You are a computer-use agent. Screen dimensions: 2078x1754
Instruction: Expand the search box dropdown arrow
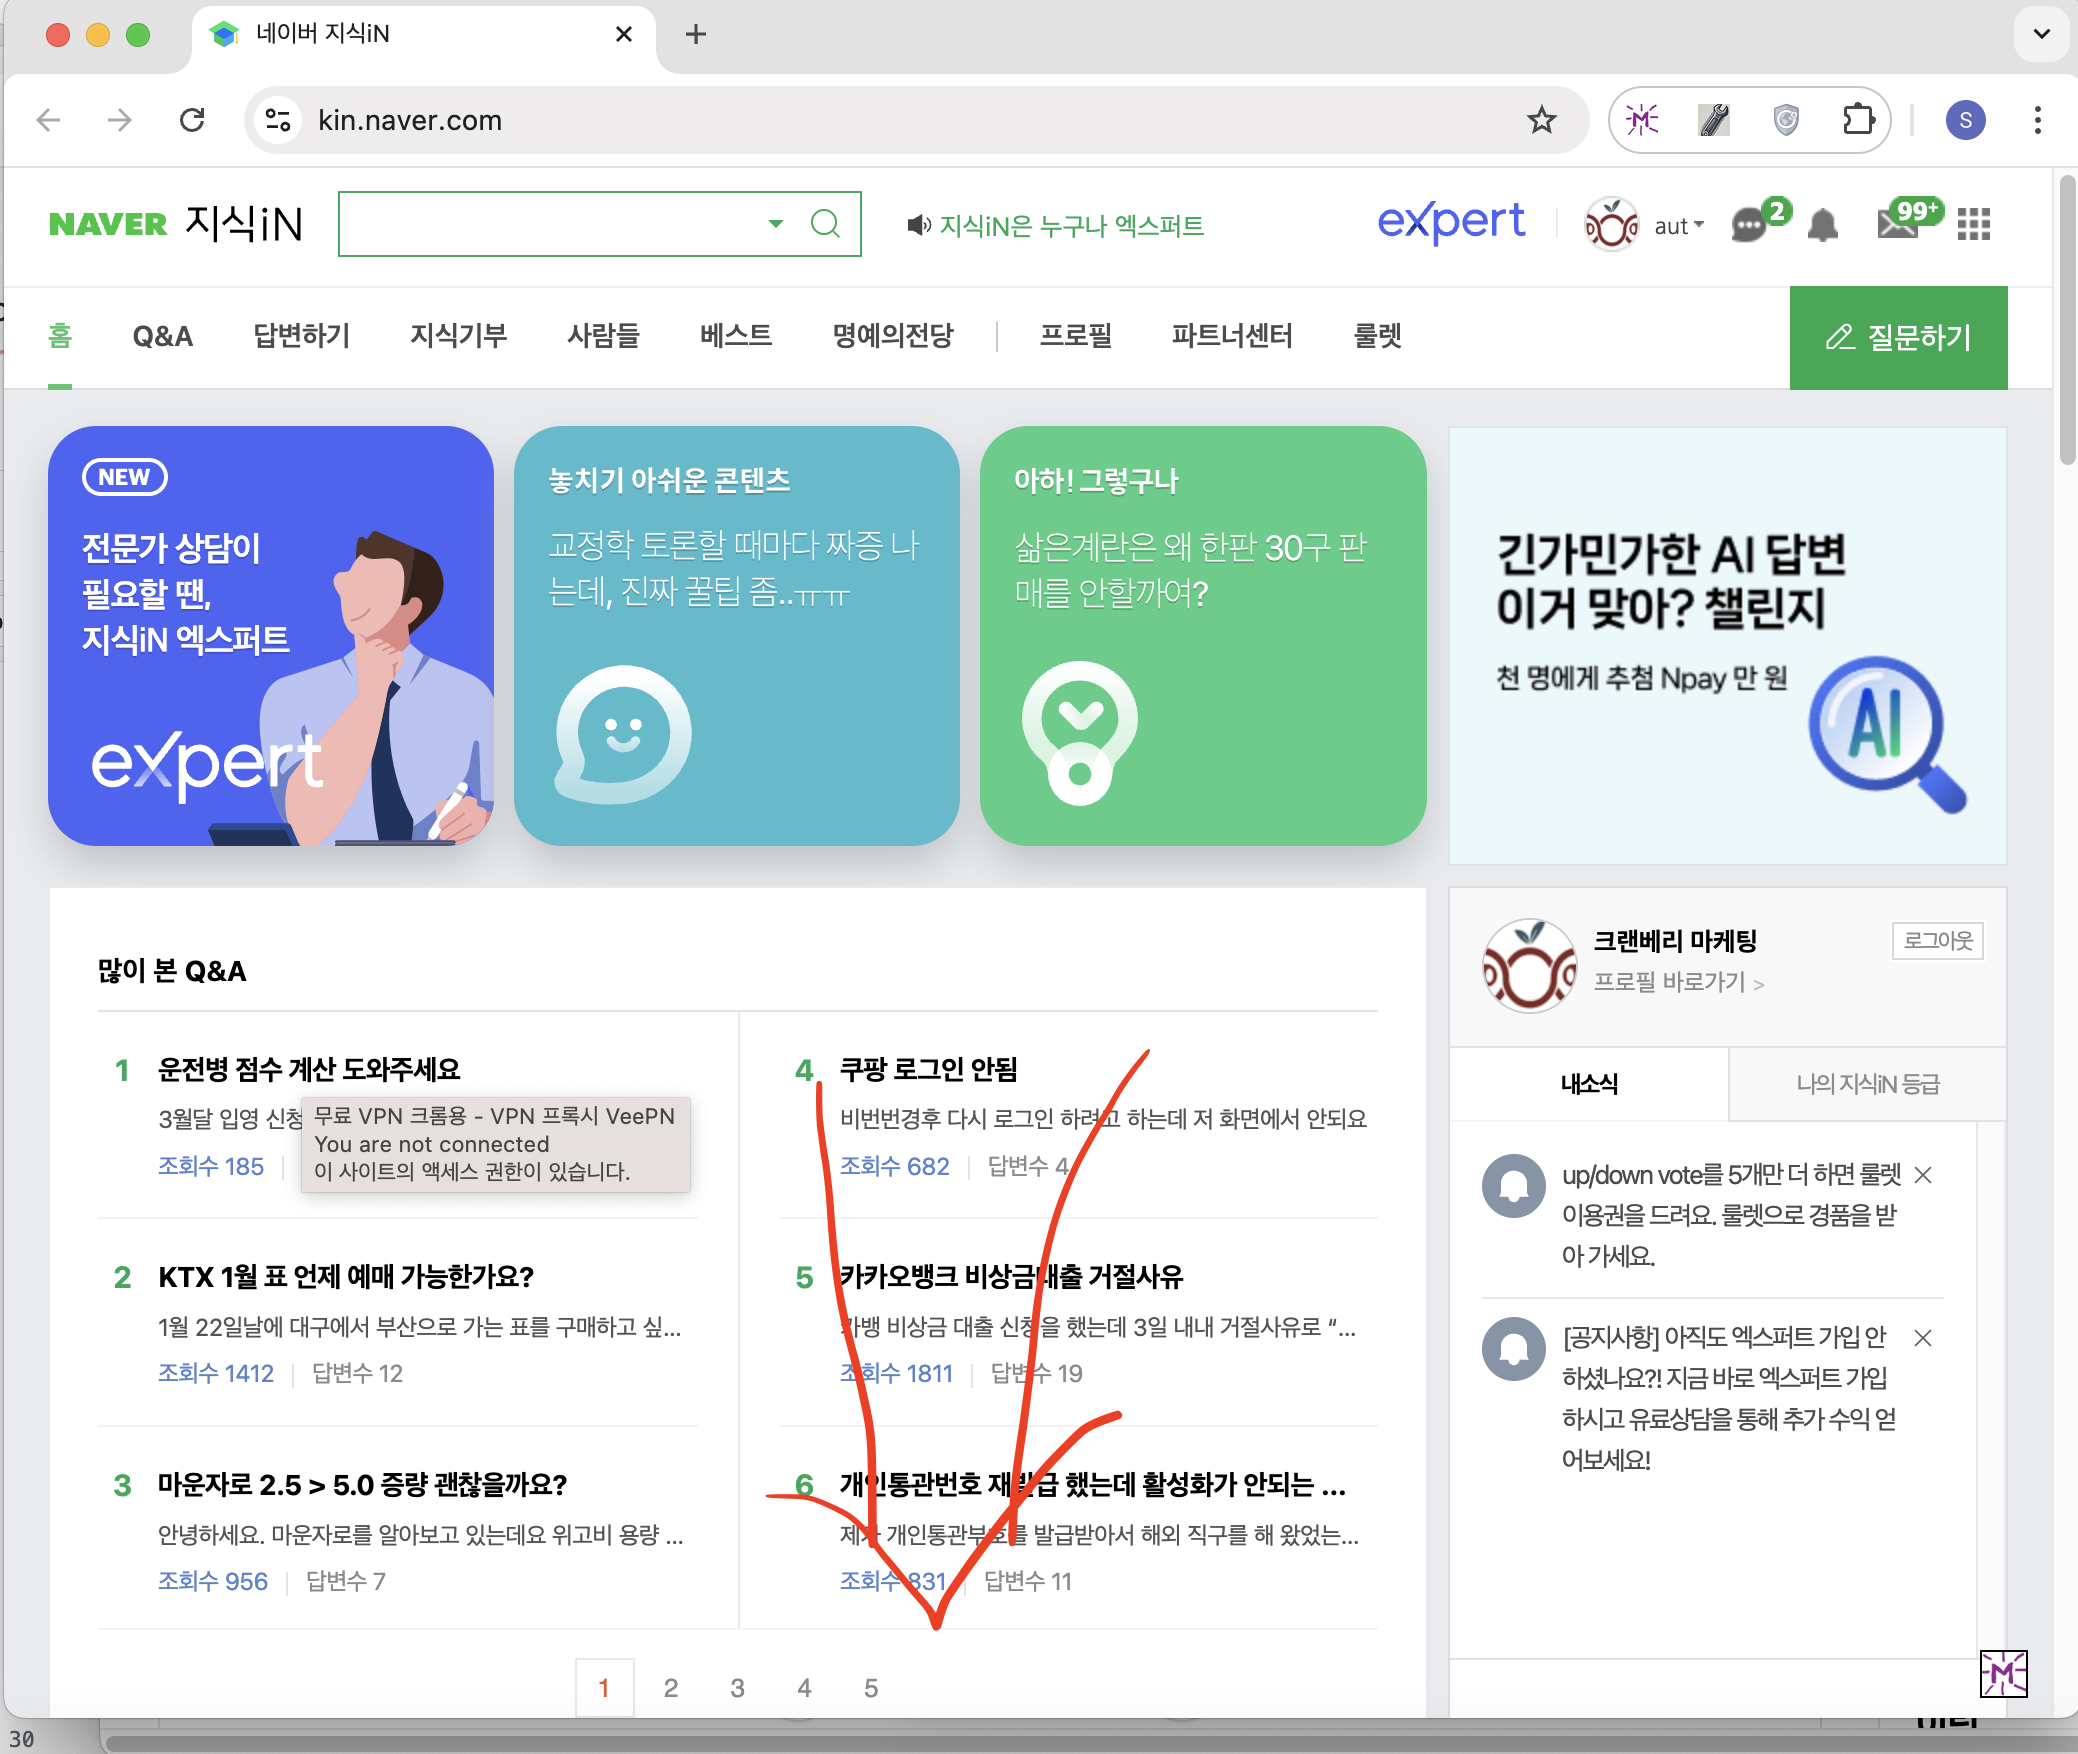(775, 223)
